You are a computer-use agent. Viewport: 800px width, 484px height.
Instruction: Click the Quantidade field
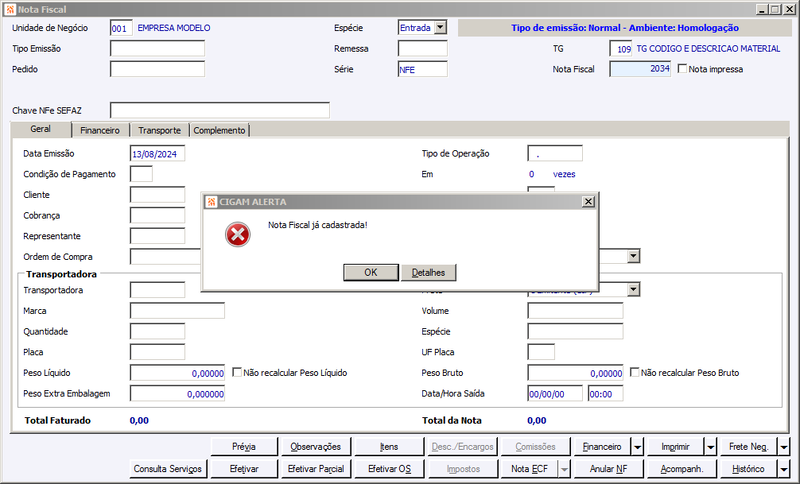(x=158, y=332)
